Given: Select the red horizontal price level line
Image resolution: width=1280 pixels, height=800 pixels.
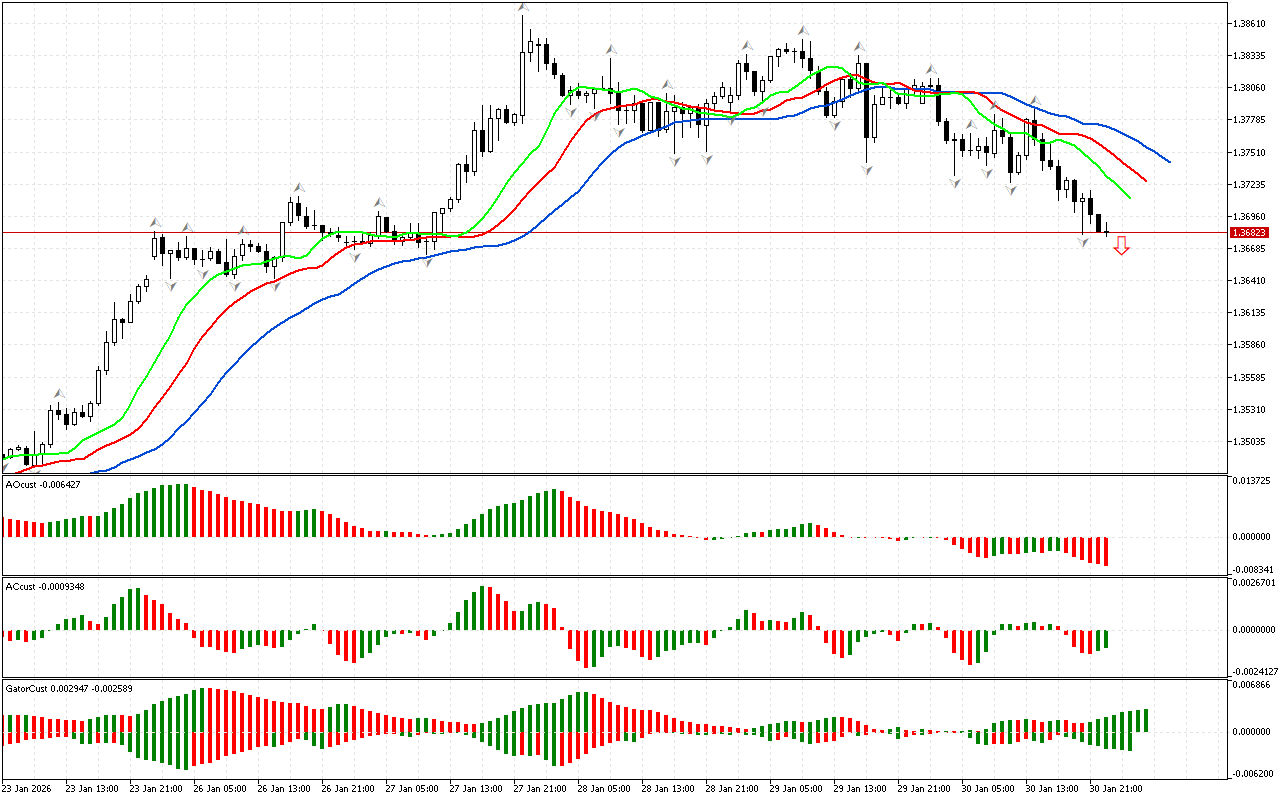Looking at the screenshot, I should (700, 232).
